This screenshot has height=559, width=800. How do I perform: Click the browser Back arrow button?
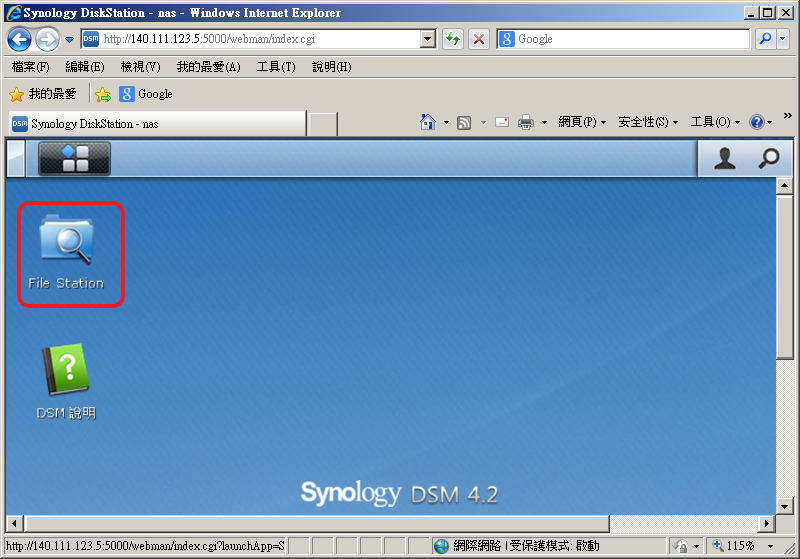click(x=19, y=39)
